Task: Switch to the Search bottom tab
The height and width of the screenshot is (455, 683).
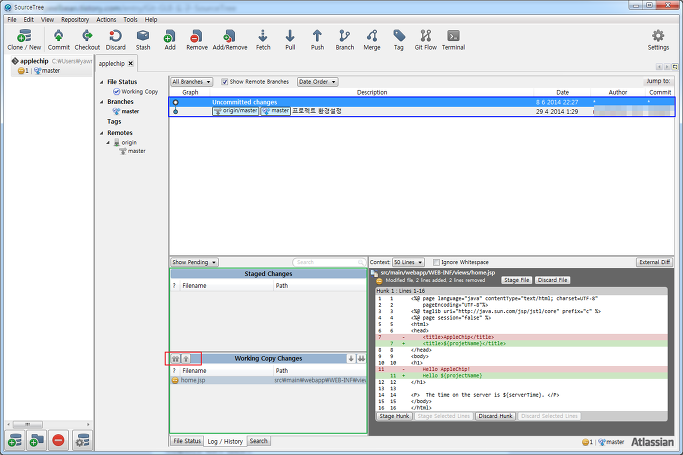Action: 258,441
